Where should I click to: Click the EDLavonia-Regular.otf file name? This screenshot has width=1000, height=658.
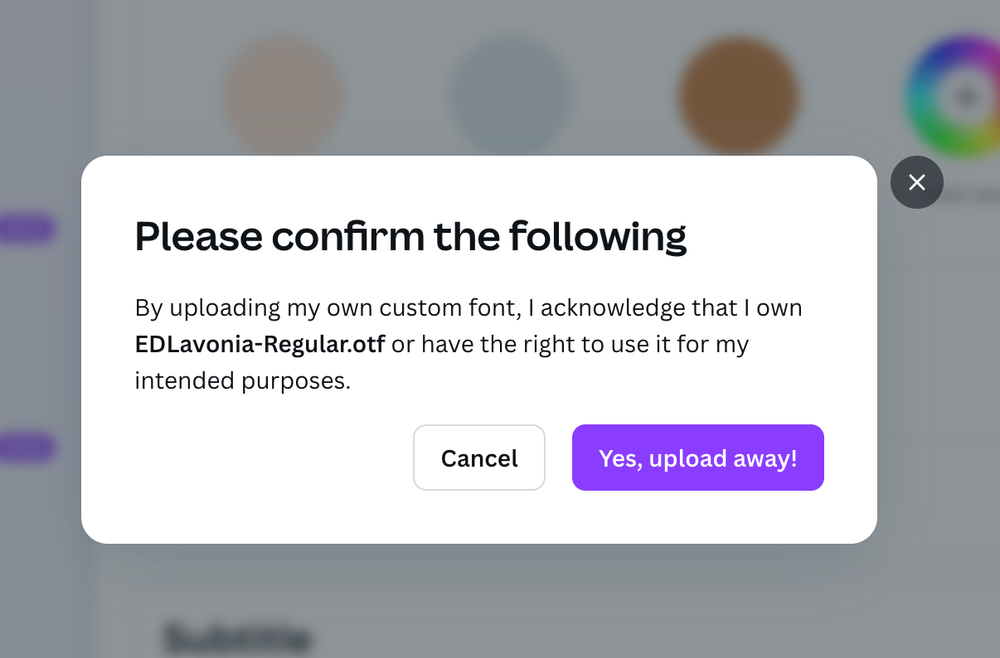[x=260, y=344]
